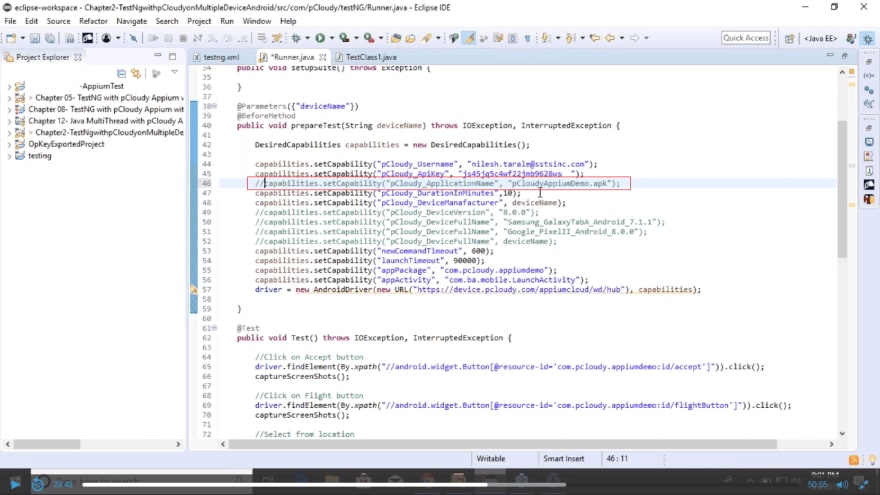
Task: Switch to the Java EE perspective
Action: point(820,38)
